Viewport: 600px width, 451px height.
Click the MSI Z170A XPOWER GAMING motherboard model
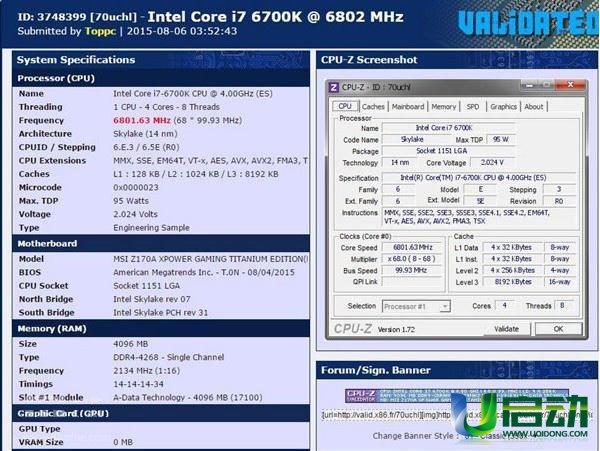pos(210,259)
